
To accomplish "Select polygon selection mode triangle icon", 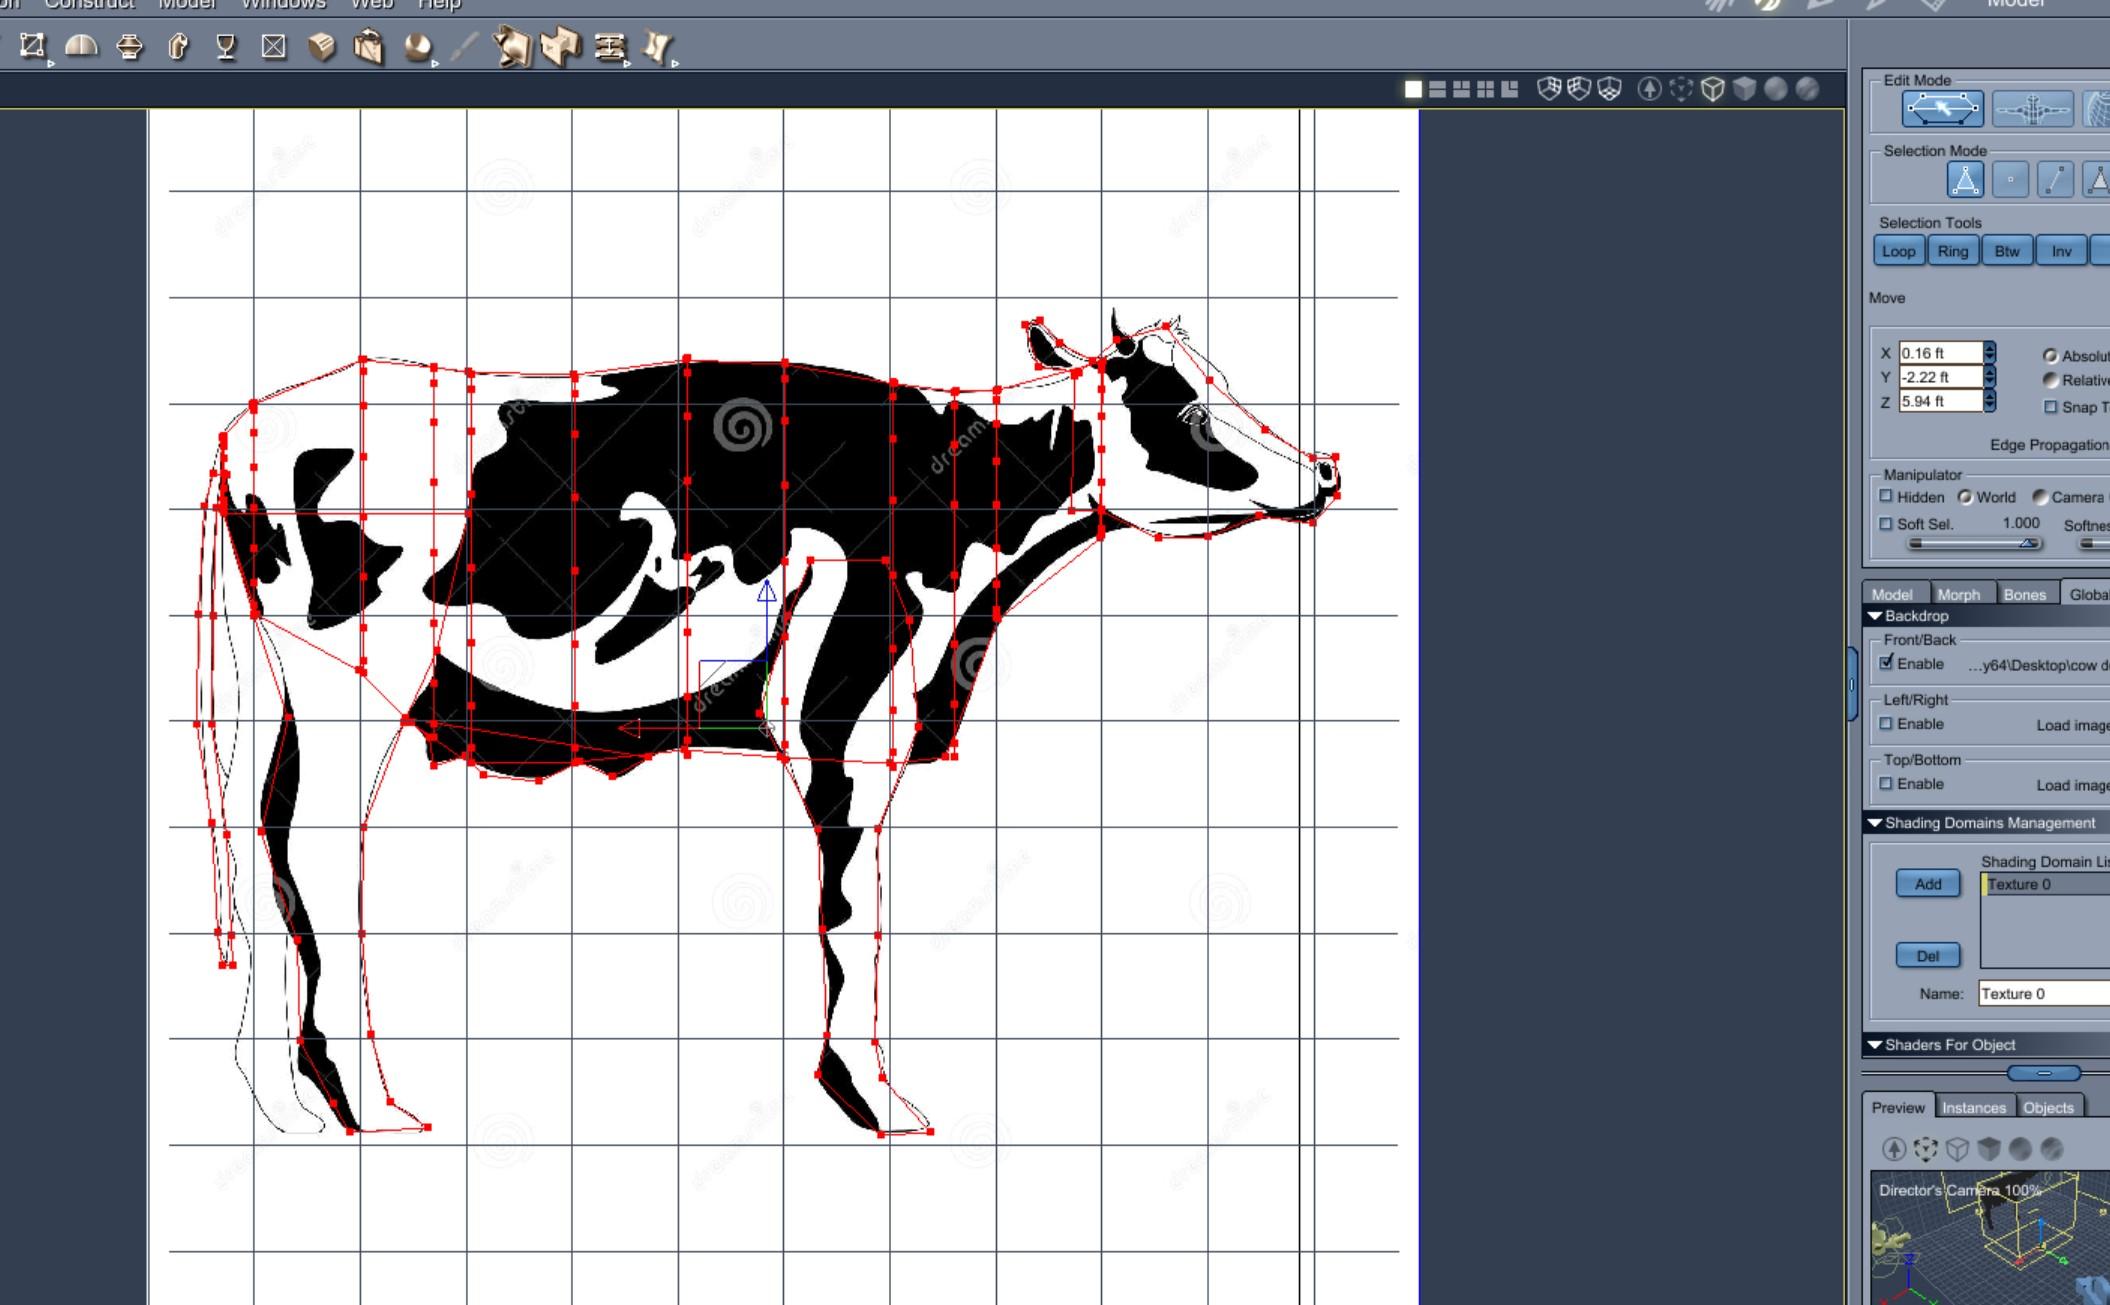I will 1965,180.
